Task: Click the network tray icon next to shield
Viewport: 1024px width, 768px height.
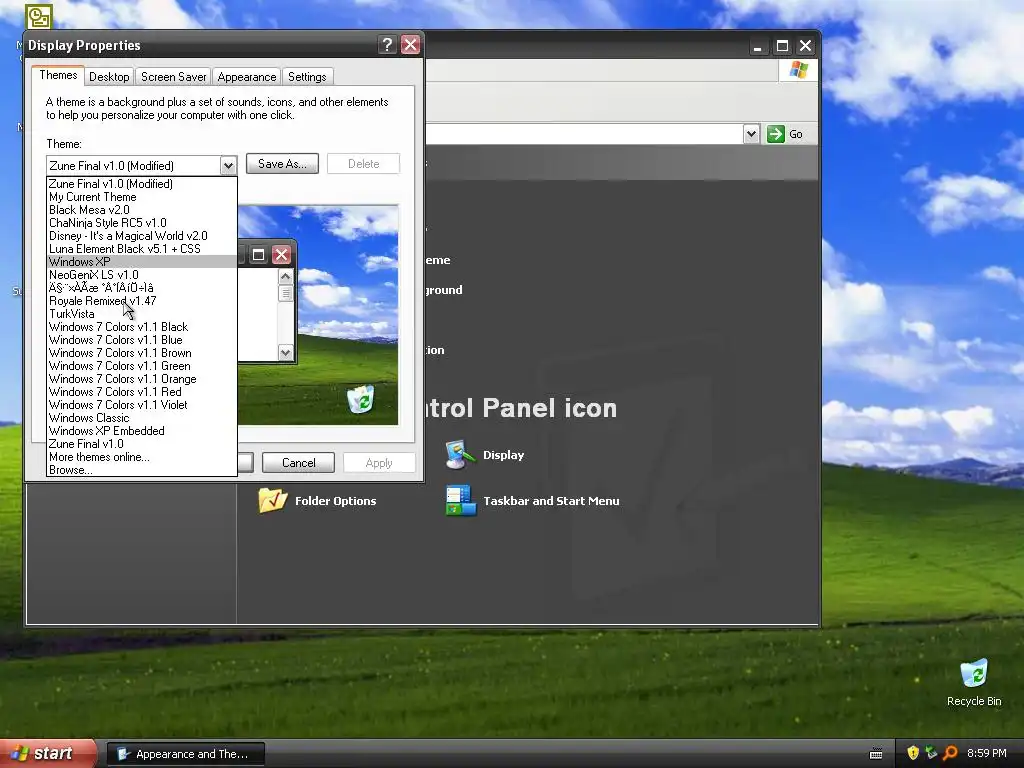Action: click(931, 753)
